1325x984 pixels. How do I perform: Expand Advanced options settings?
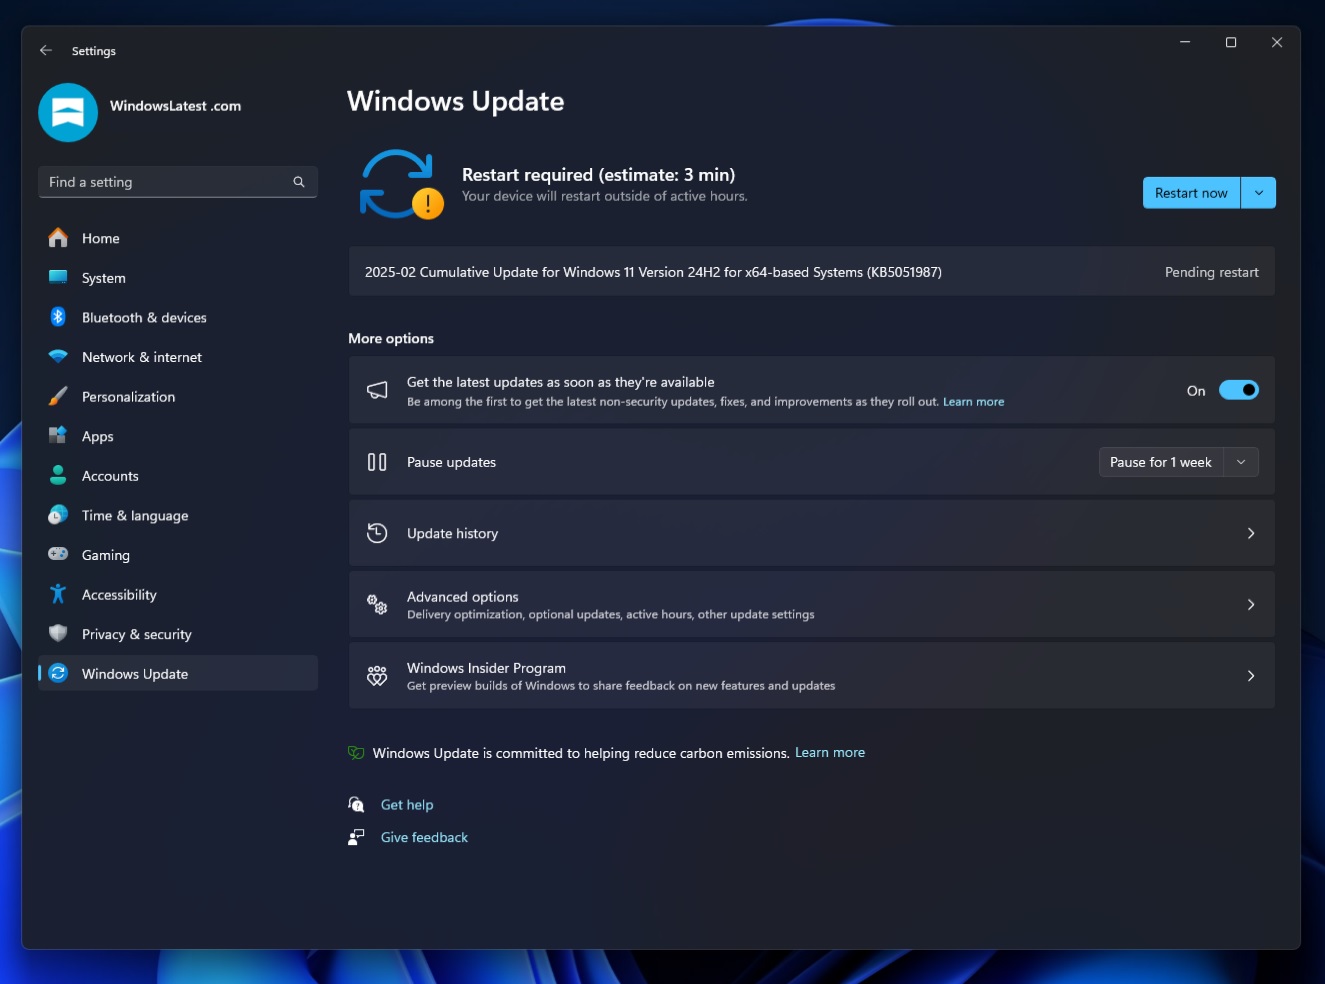pos(1250,604)
